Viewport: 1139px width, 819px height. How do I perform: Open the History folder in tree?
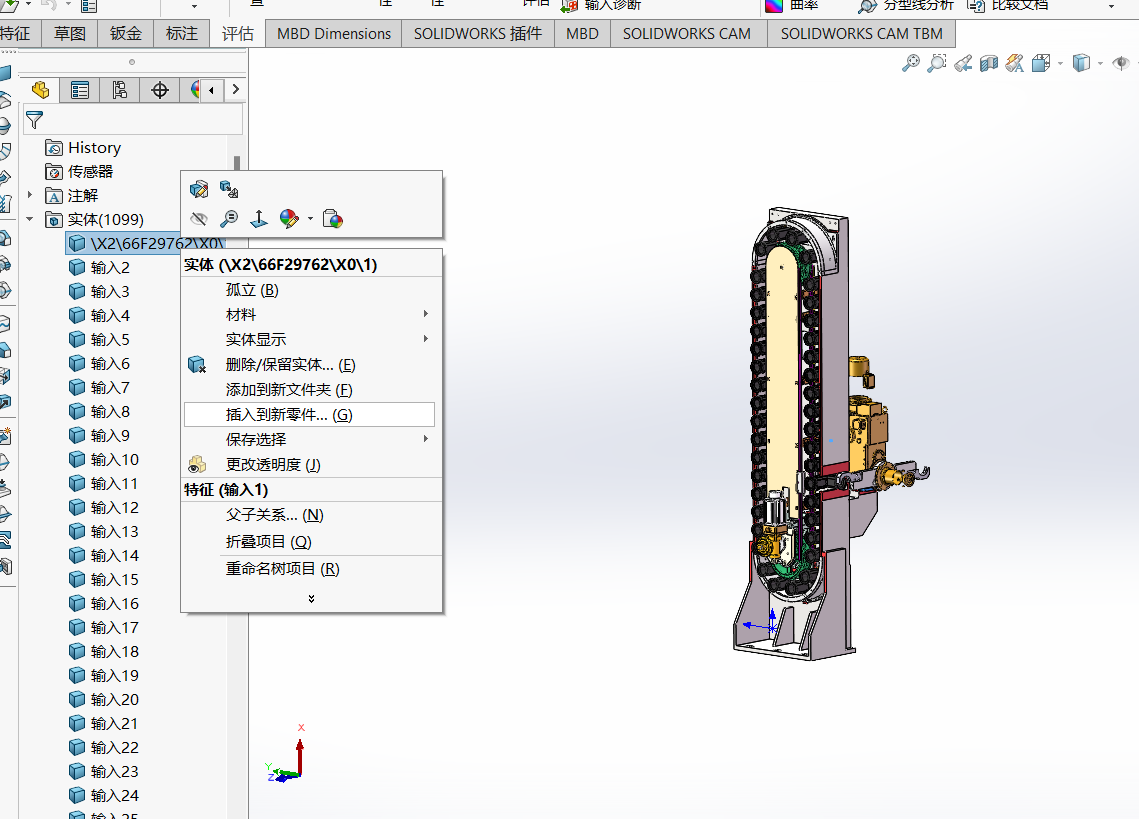click(83, 148)
